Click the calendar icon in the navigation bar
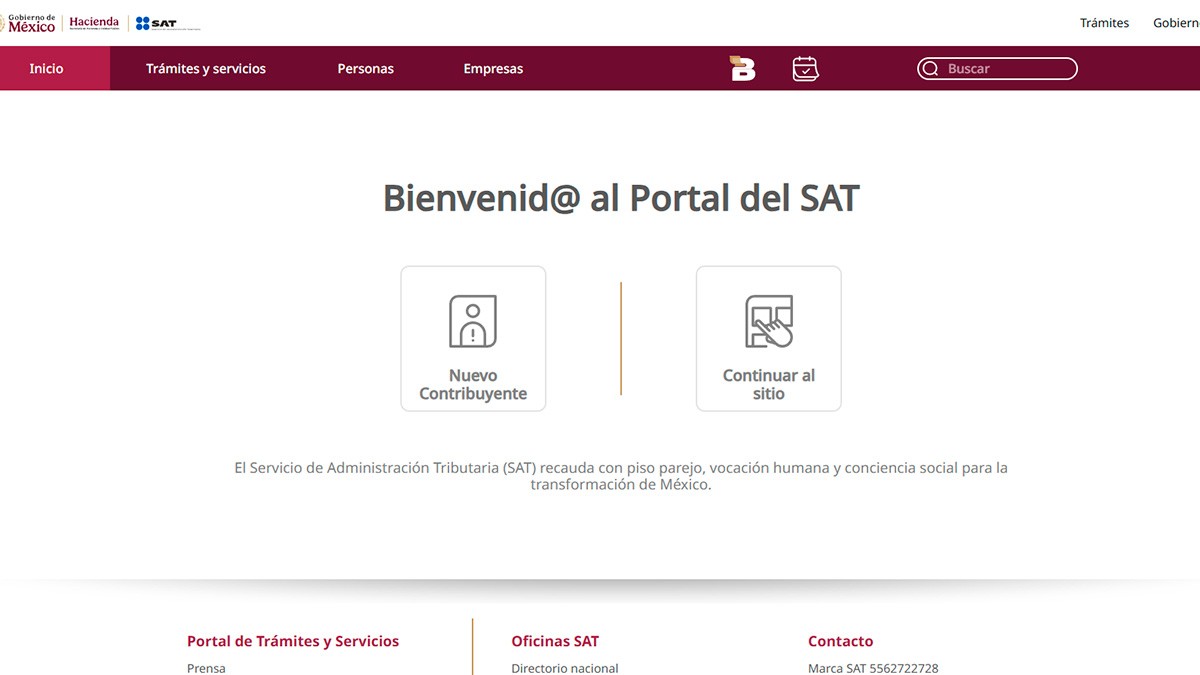 point(805,68)
